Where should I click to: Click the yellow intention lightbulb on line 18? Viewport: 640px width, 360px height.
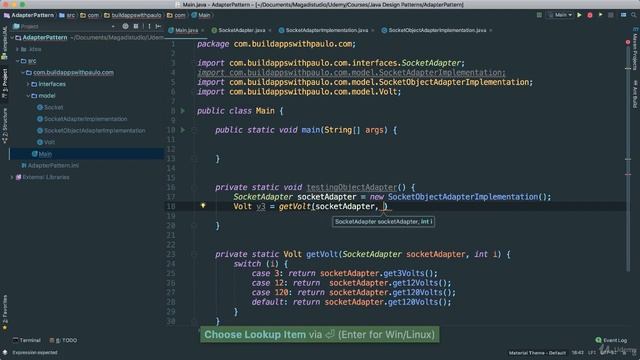(203, 206)
